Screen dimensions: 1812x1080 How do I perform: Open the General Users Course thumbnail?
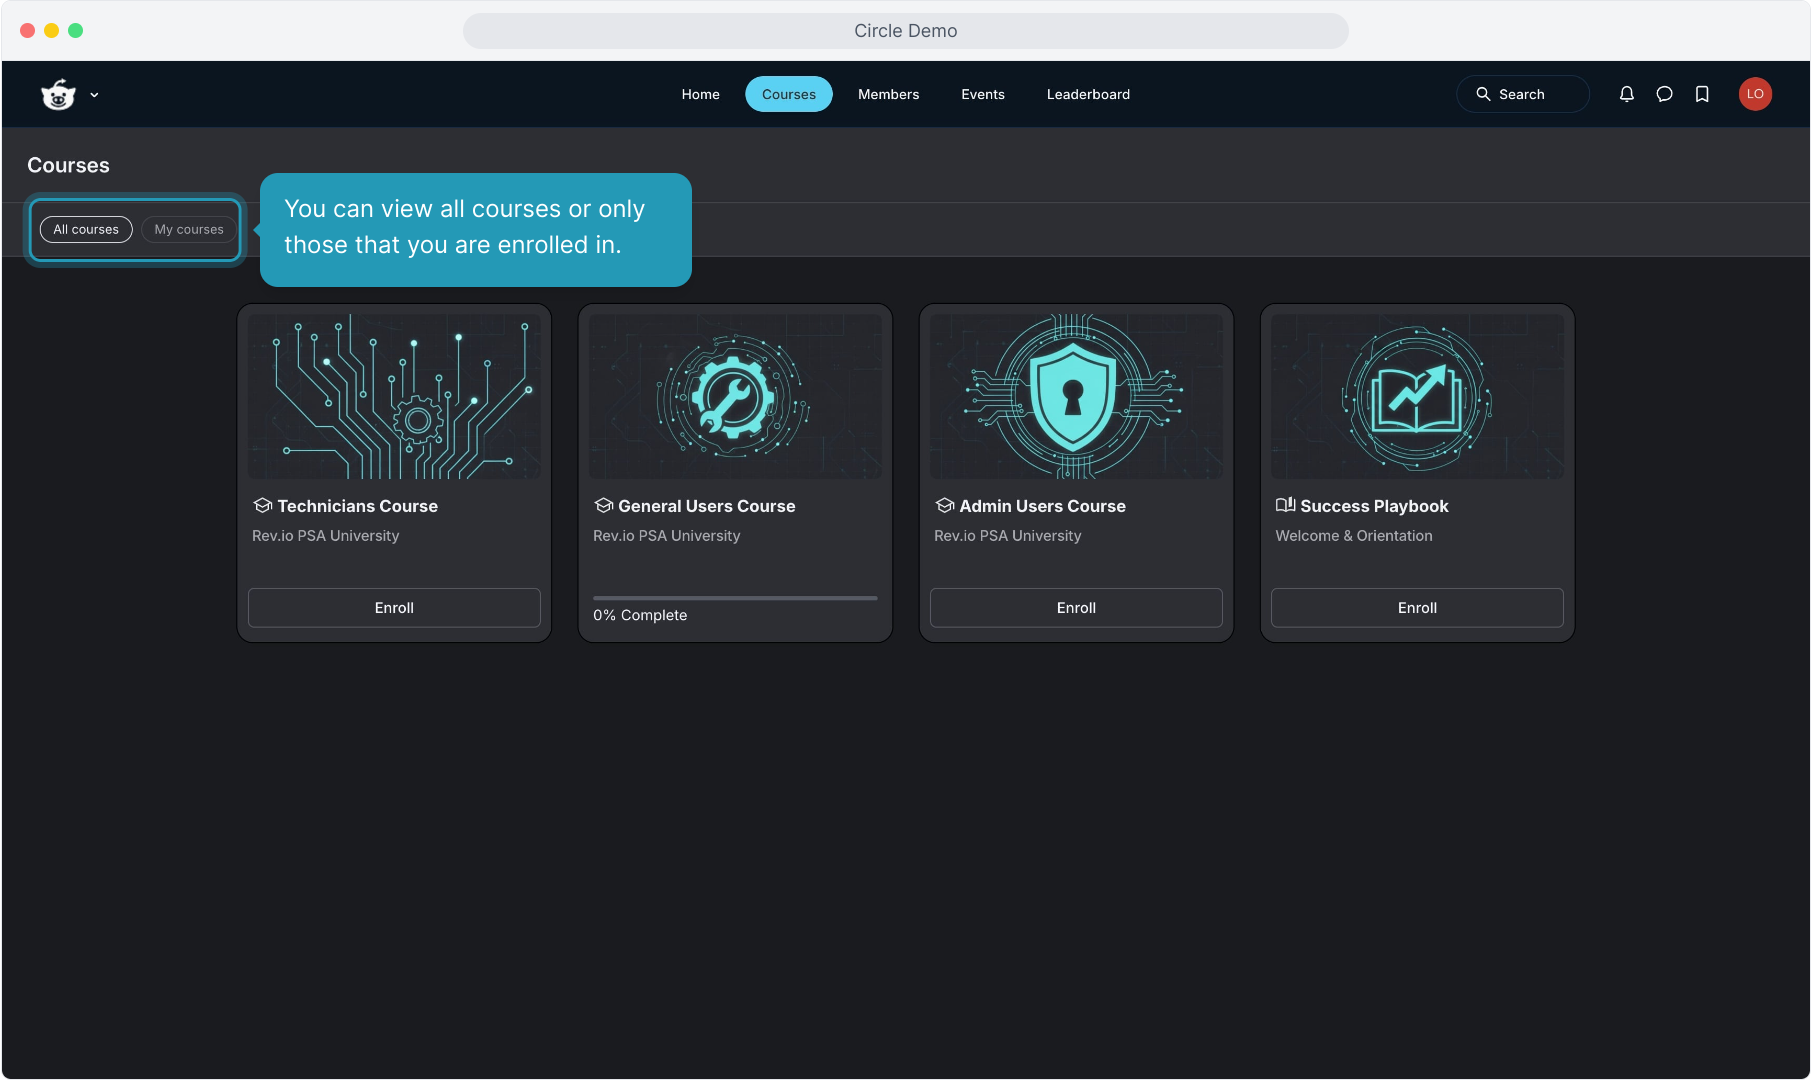click(735, 396)
